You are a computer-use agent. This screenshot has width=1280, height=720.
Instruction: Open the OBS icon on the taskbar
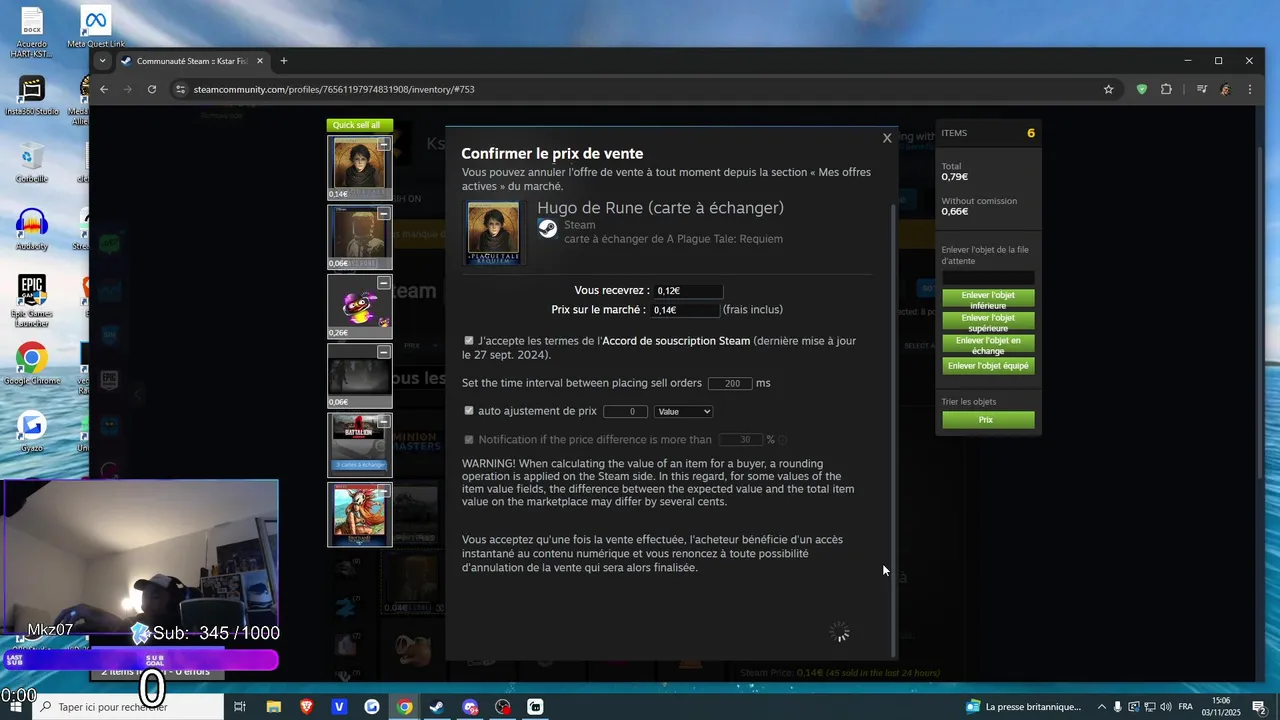503,707
